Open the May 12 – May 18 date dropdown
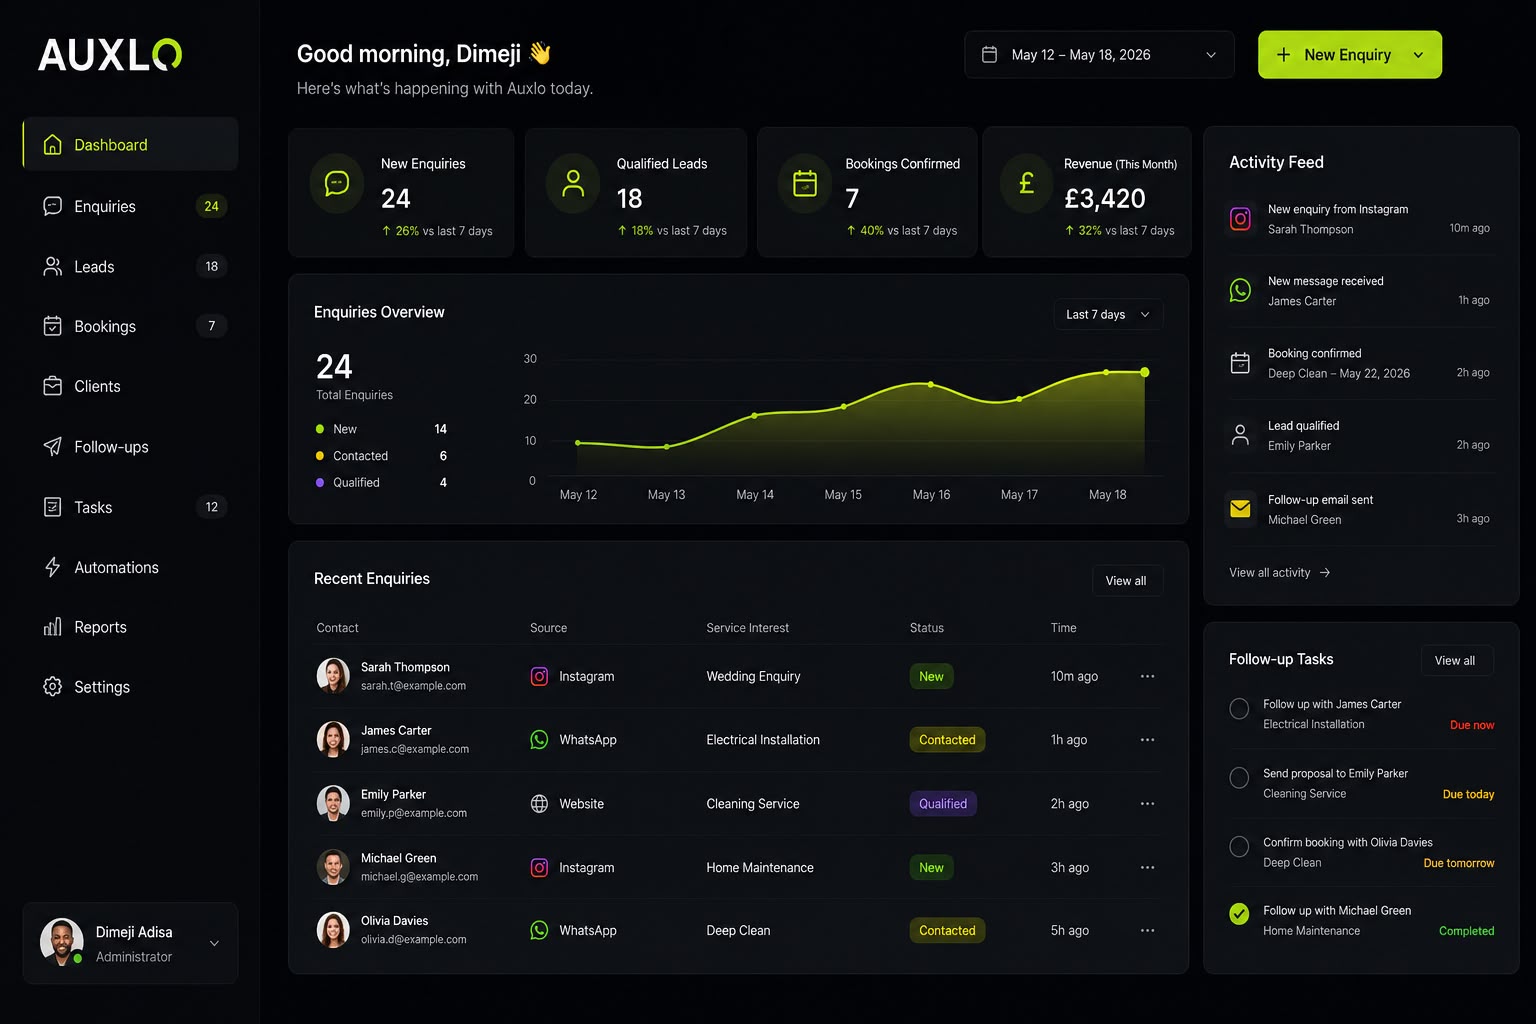Image resolution: width=1536 pixels, height=1024 pixels. tap(1099, 55)
